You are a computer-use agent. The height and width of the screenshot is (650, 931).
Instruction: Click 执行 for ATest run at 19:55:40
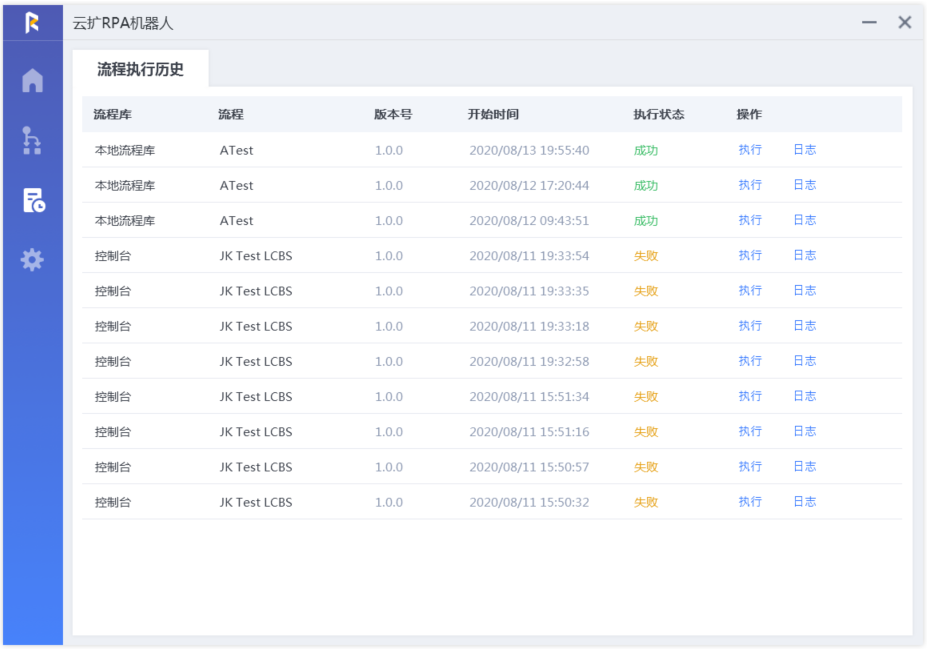(750, 150)
